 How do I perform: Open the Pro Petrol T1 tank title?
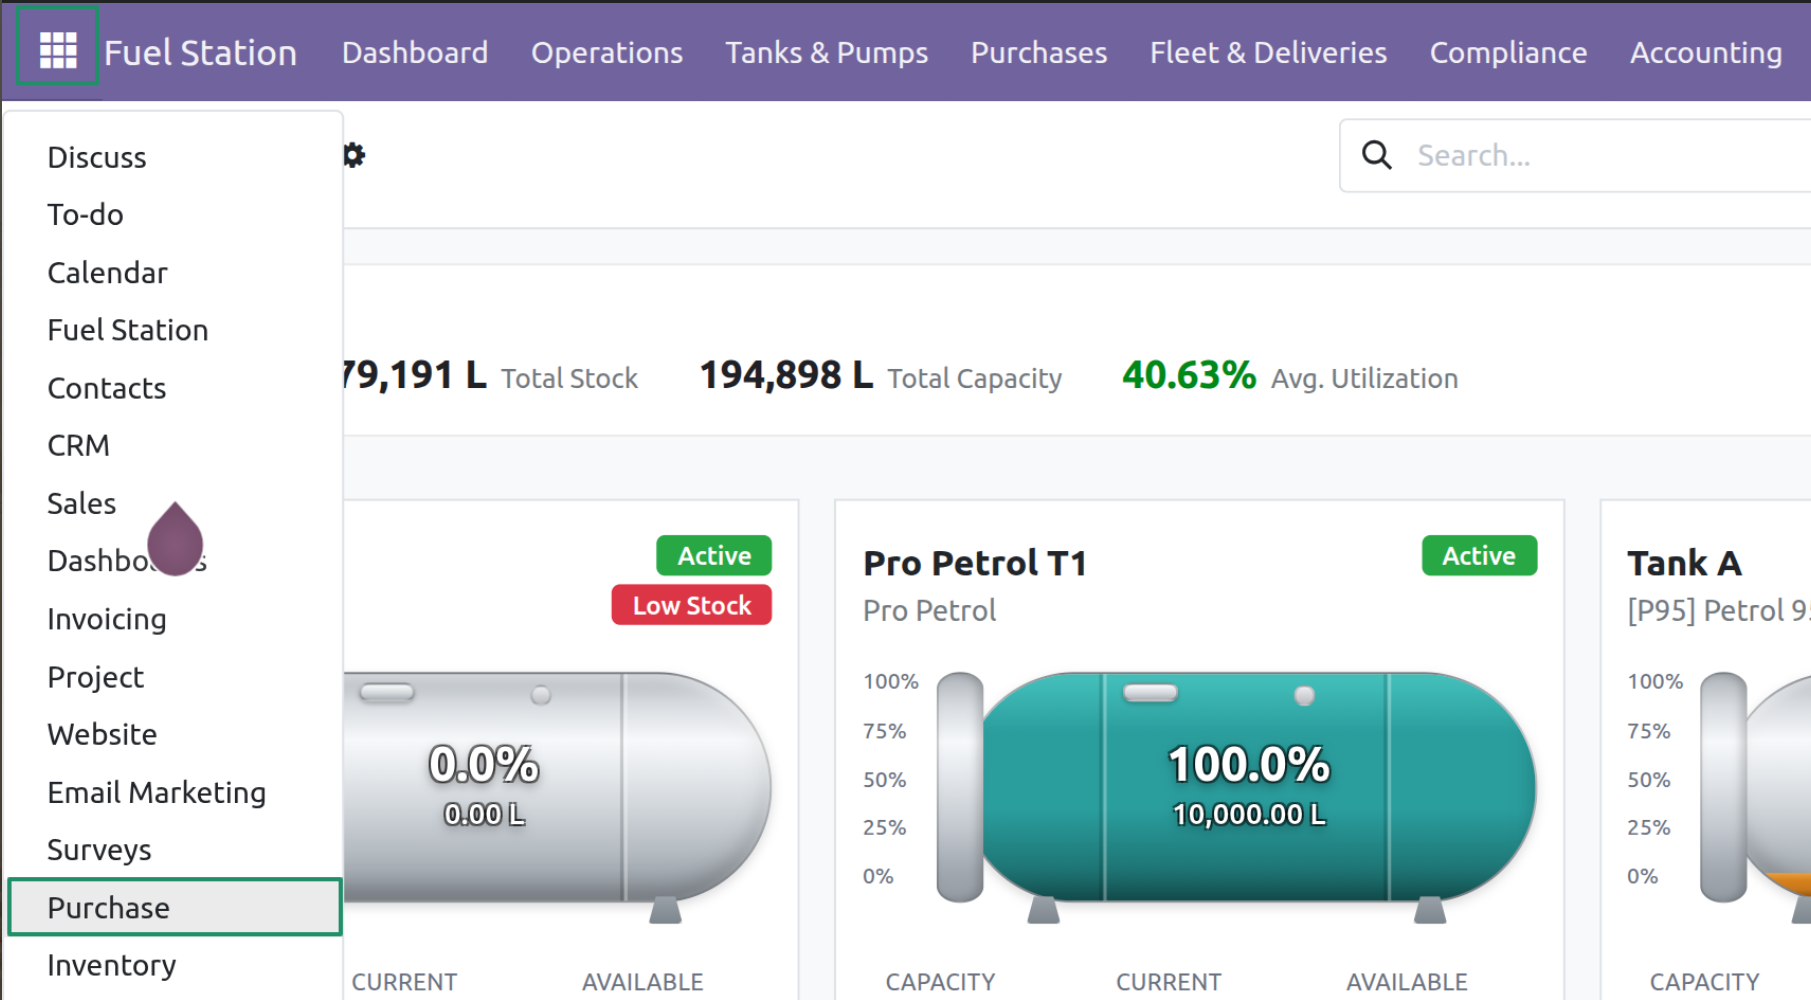pos(975,563)
